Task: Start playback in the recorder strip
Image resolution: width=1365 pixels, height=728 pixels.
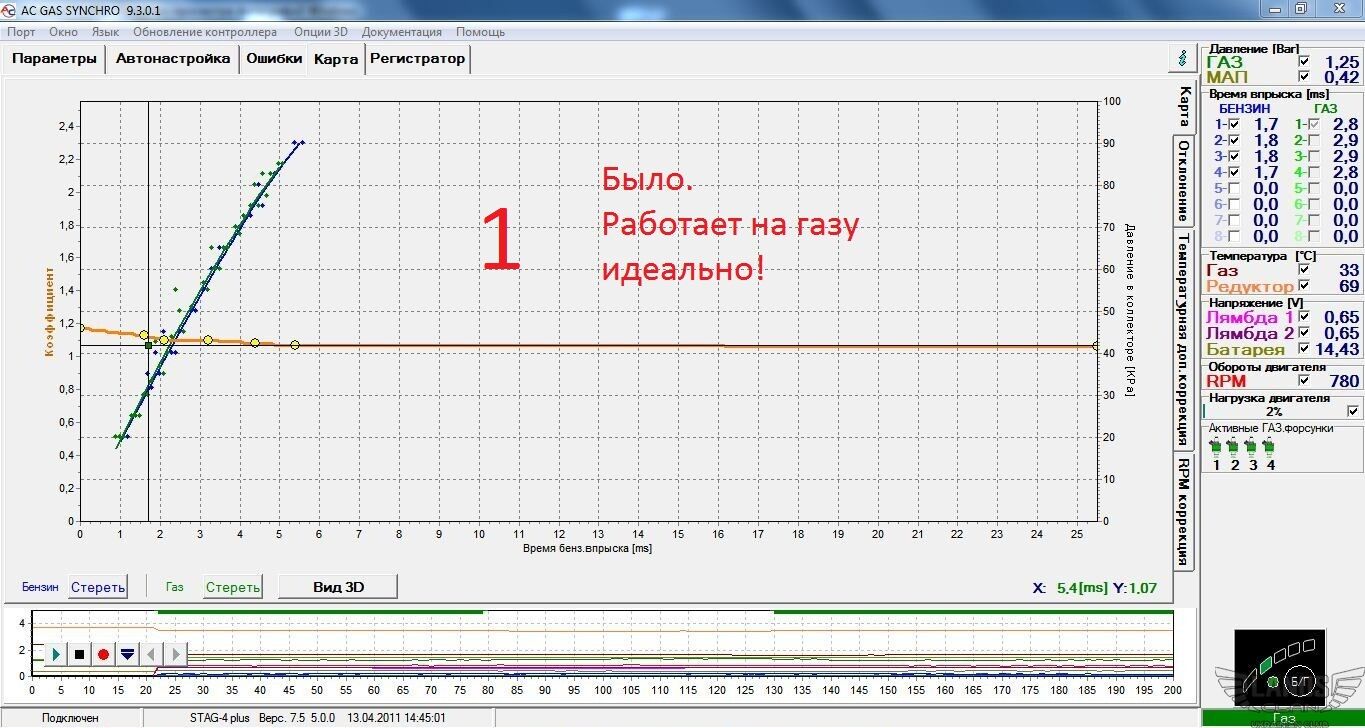Action: (56, 654)
